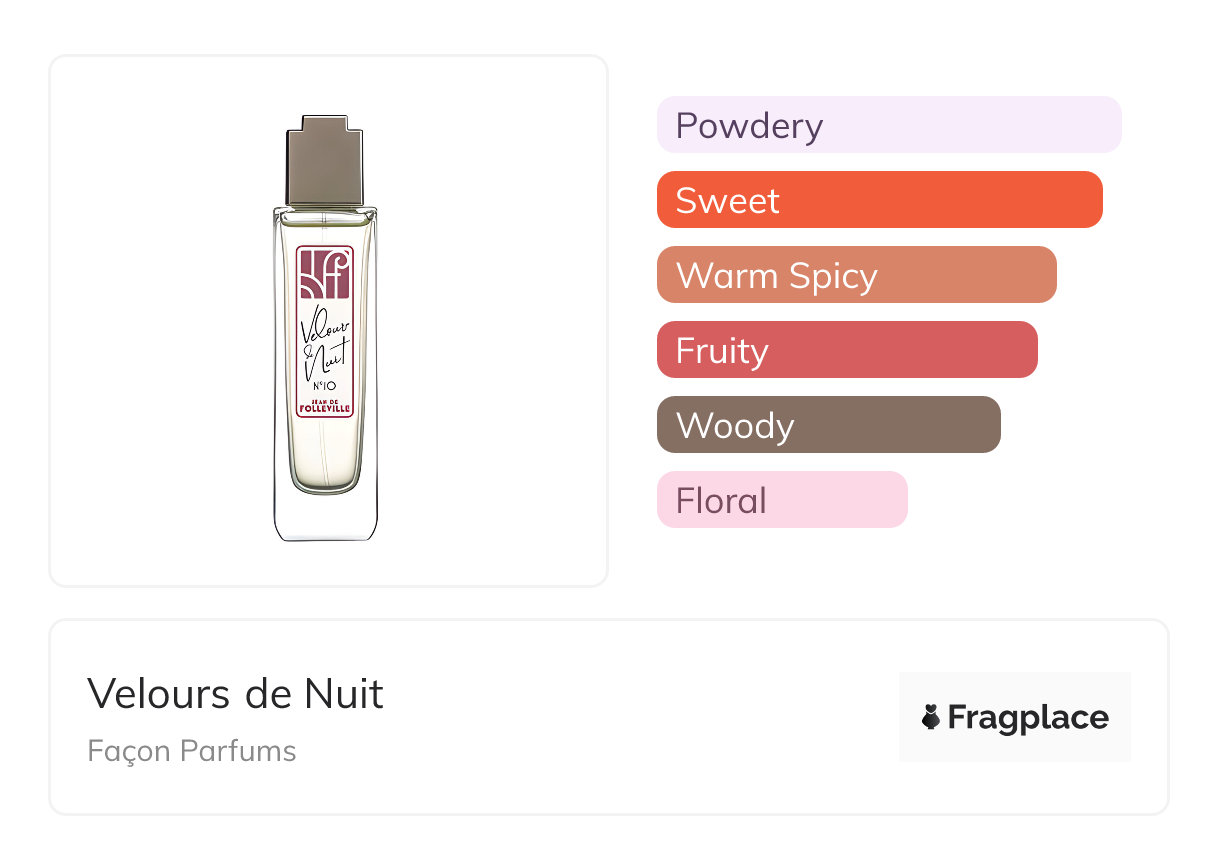Screen dimensions: 1218x864
Task: Select the Powdery accord bar
Action: 888,125
